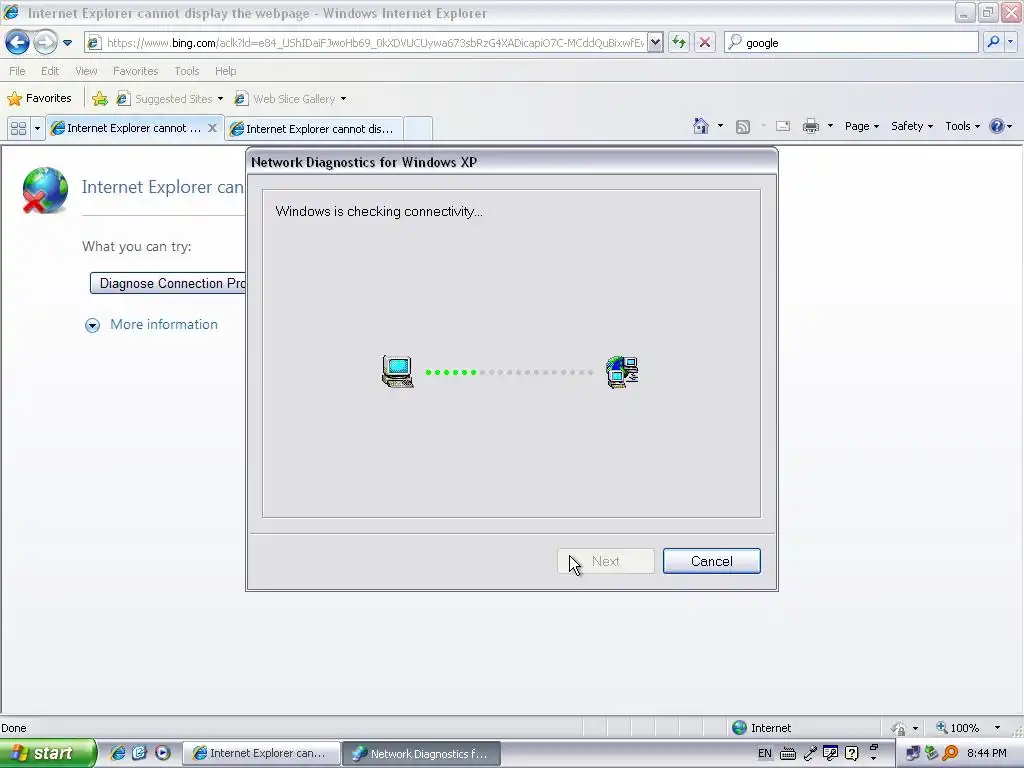
Task: Click the Back navigation arrow
Action: pos(17,43)
